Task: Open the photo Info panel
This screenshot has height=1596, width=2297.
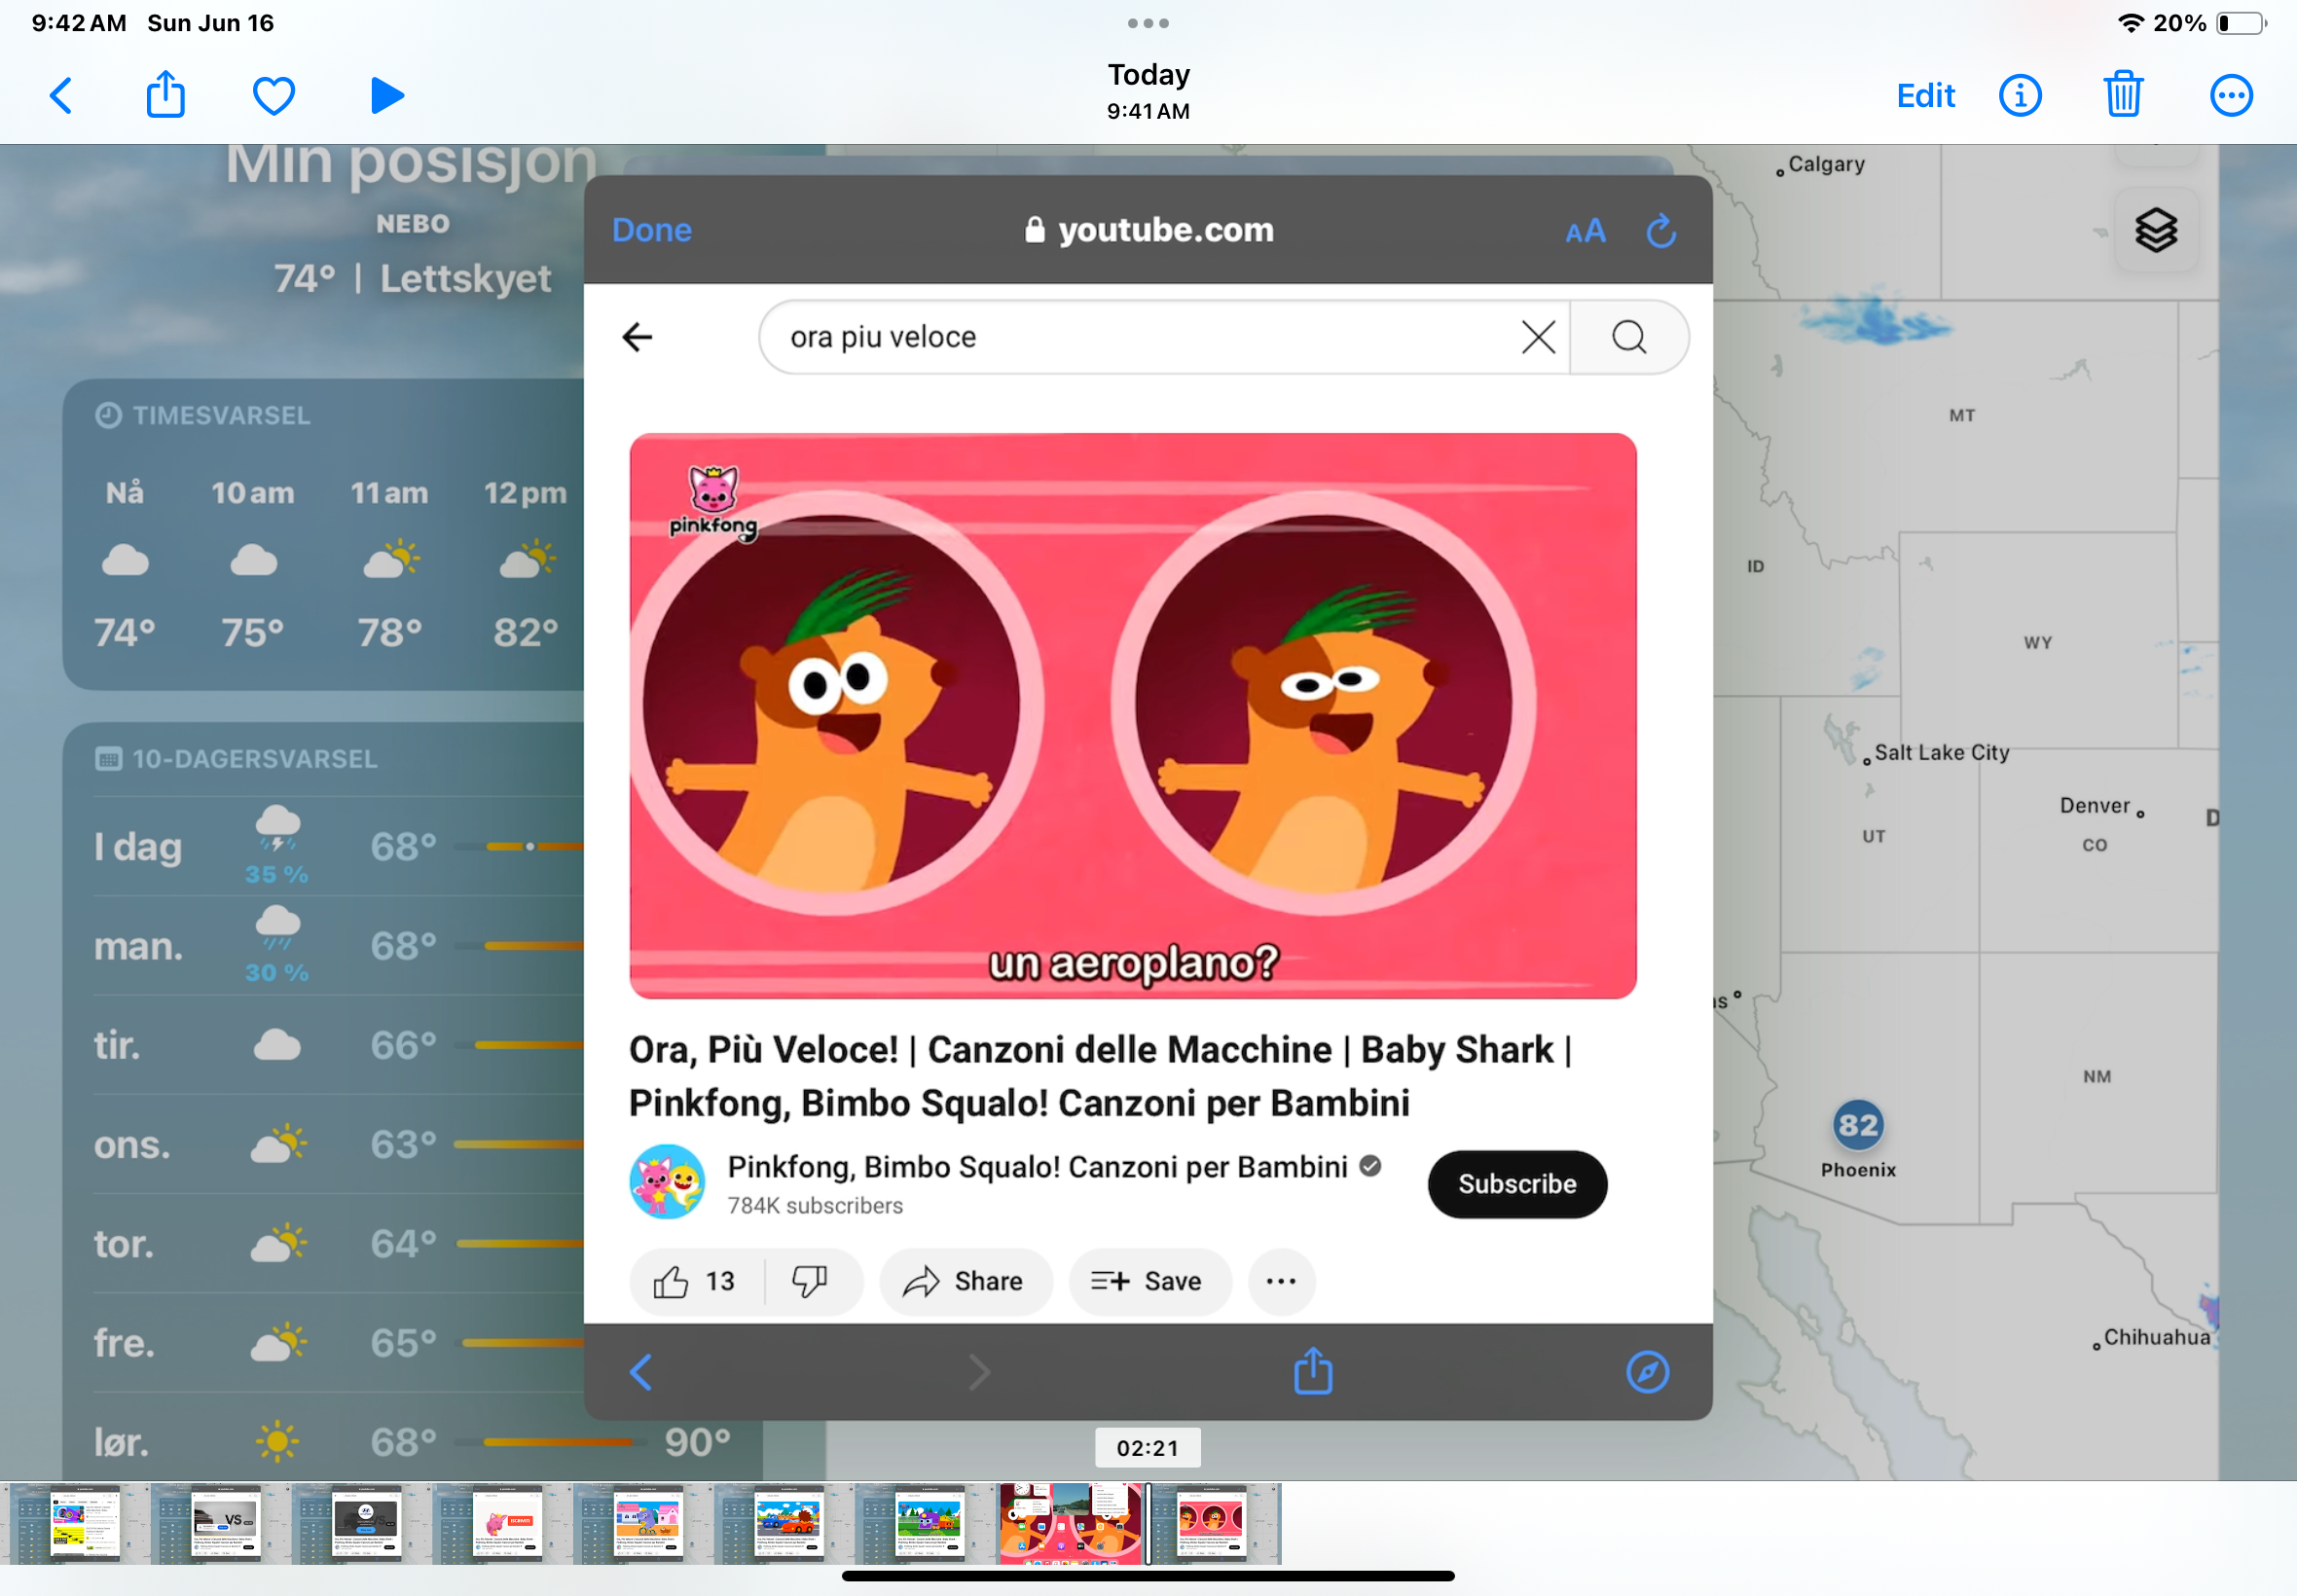Action: tap(2019, 96)
